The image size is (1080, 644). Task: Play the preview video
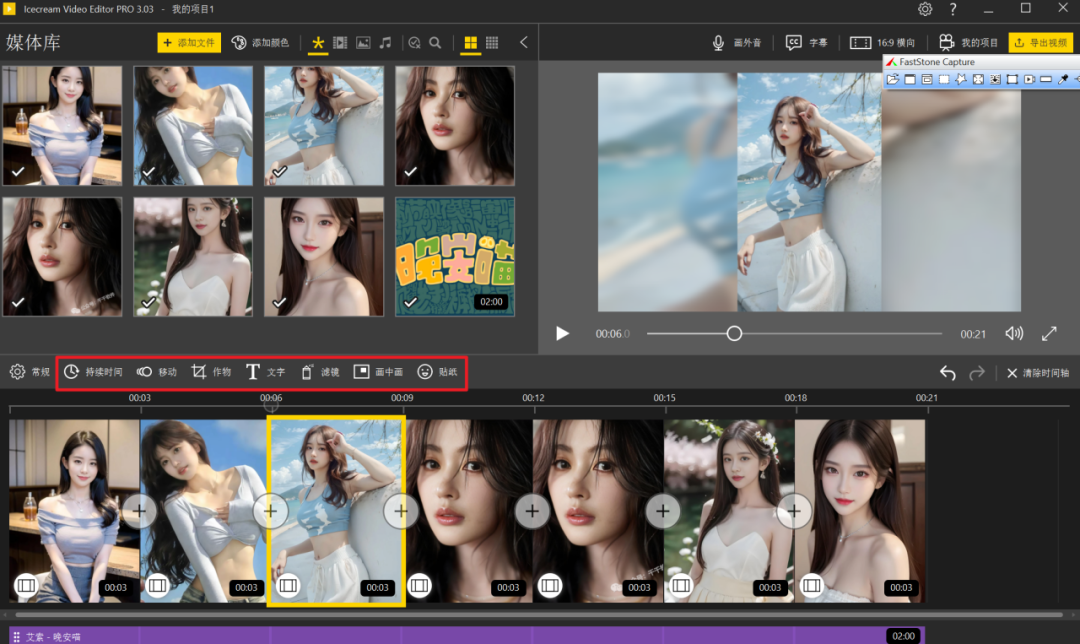pyautogui.click(x=563, y=334)
